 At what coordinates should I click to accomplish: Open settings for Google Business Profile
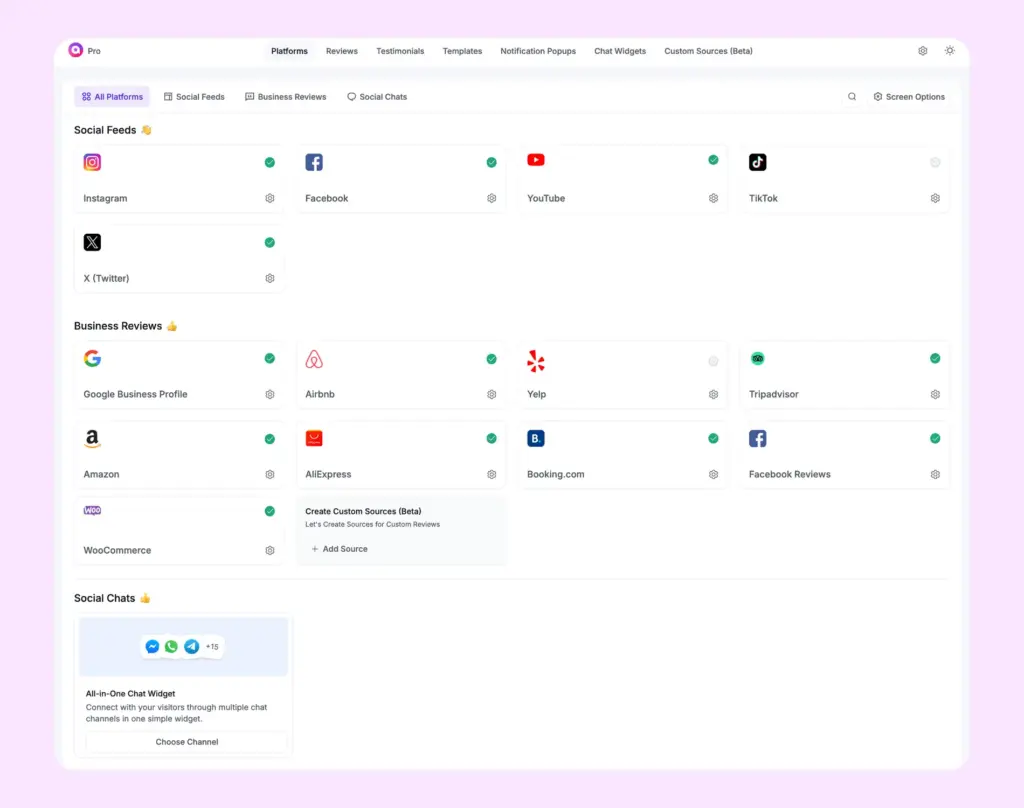(269, 394)
